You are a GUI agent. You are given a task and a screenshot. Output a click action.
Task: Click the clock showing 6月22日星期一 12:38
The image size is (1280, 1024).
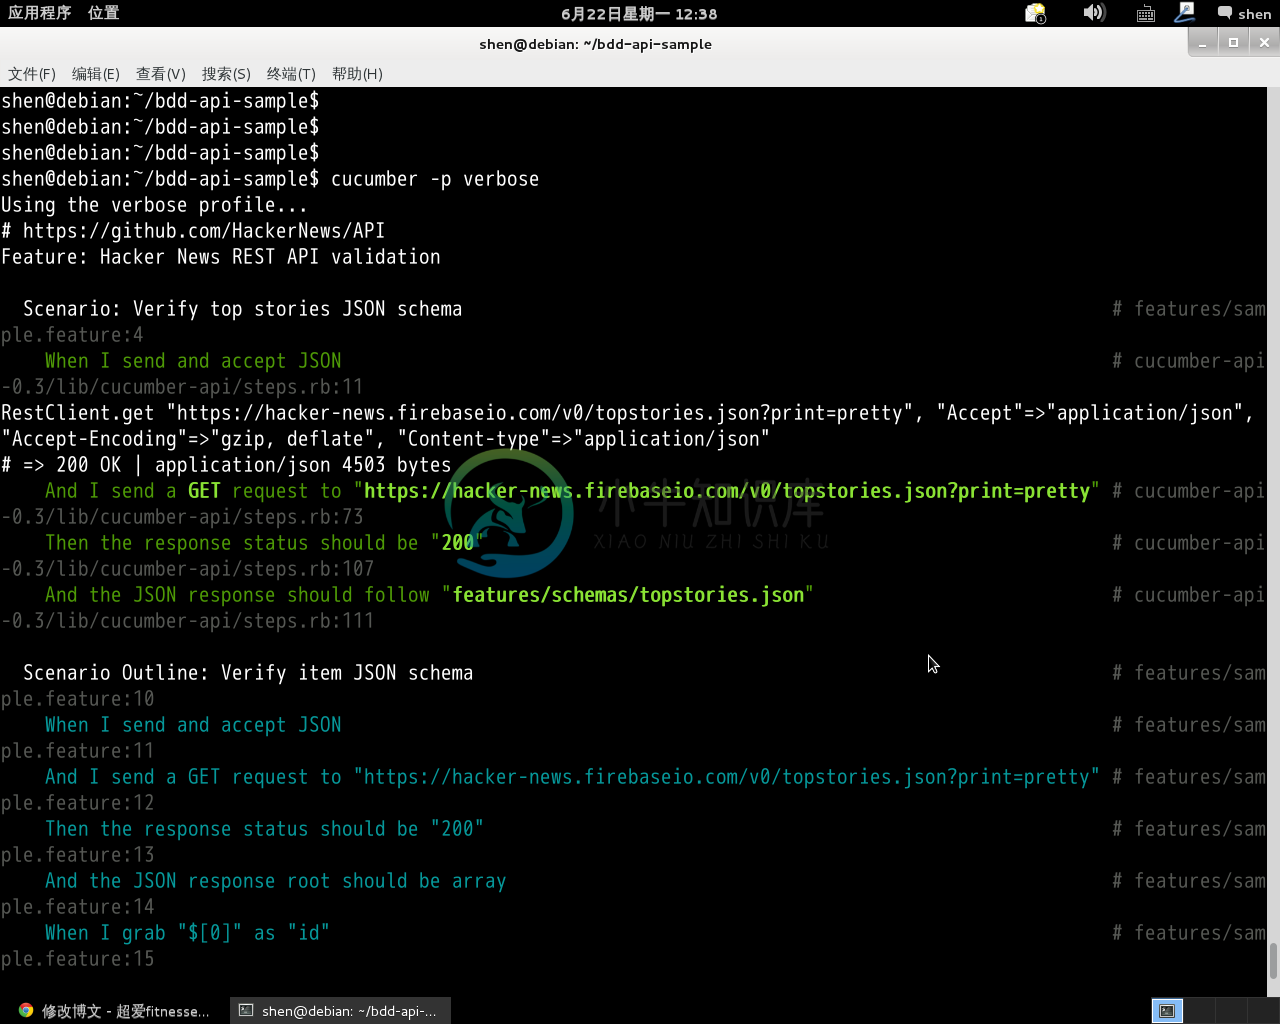[x=639, y=14]
